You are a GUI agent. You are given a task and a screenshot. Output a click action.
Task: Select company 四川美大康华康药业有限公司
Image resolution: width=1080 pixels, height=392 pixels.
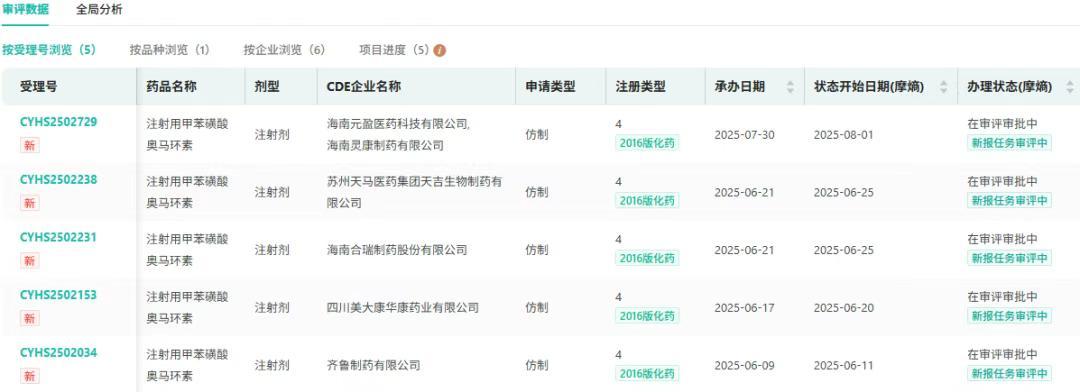click(402, 307)
